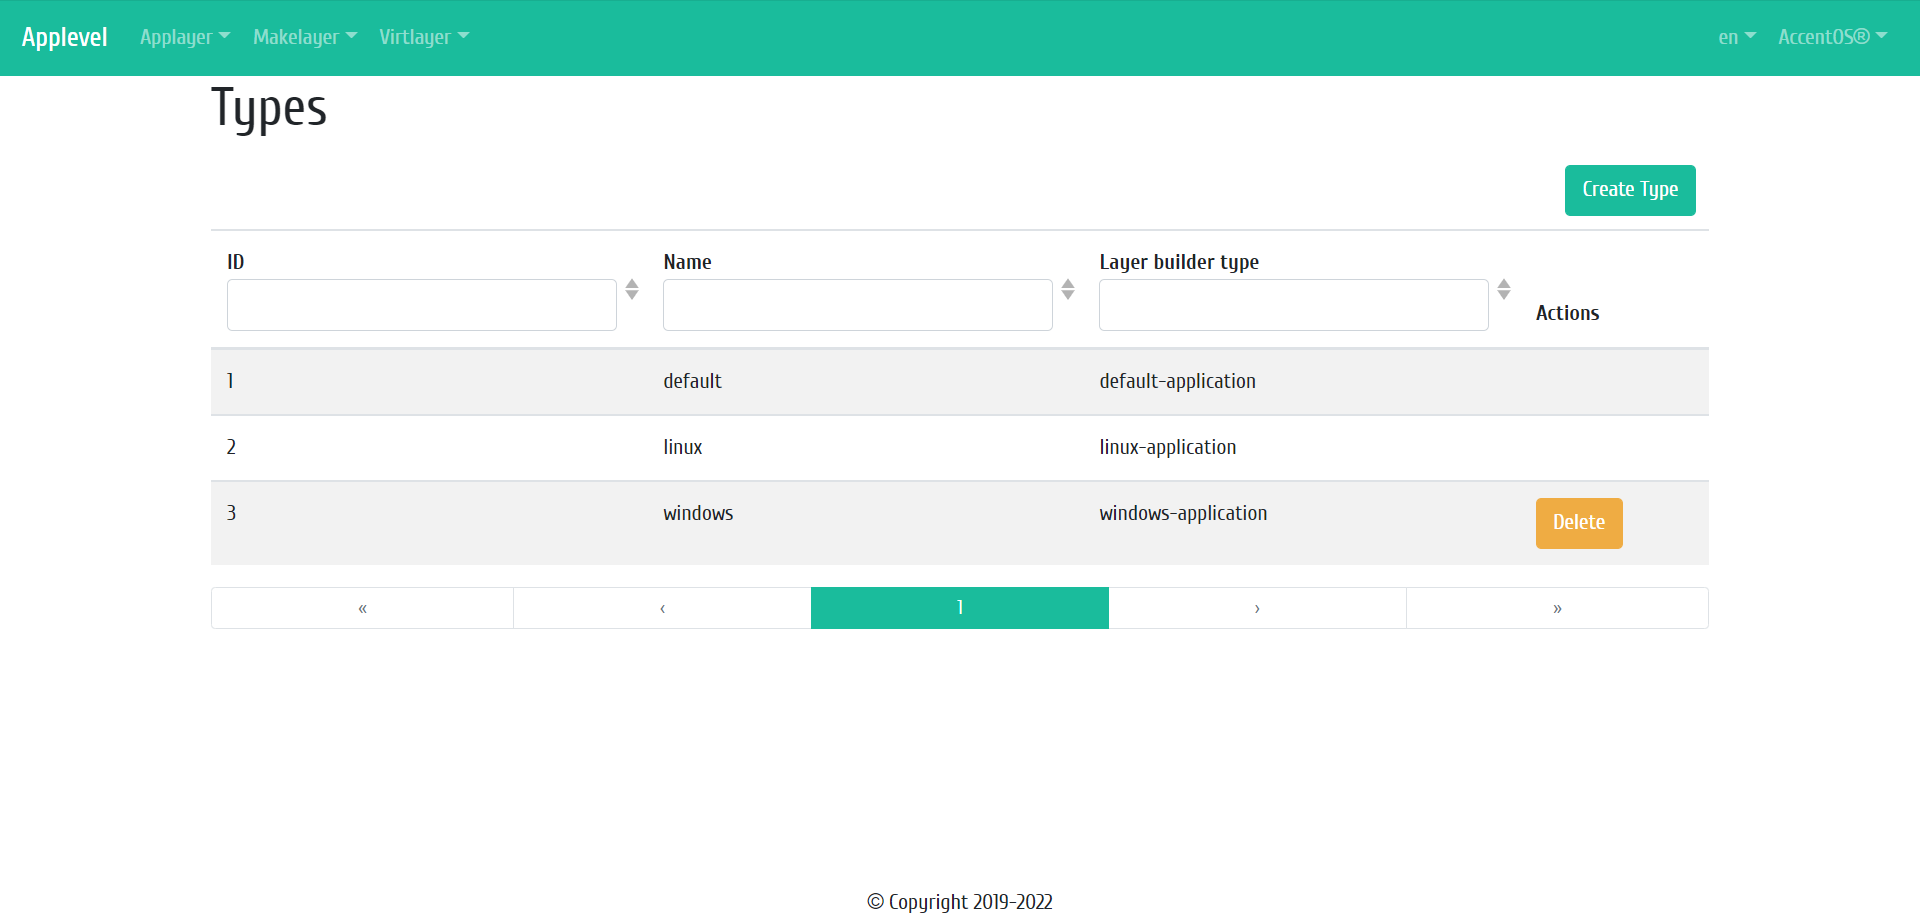Select page 1 in pagination

point(960,608)
